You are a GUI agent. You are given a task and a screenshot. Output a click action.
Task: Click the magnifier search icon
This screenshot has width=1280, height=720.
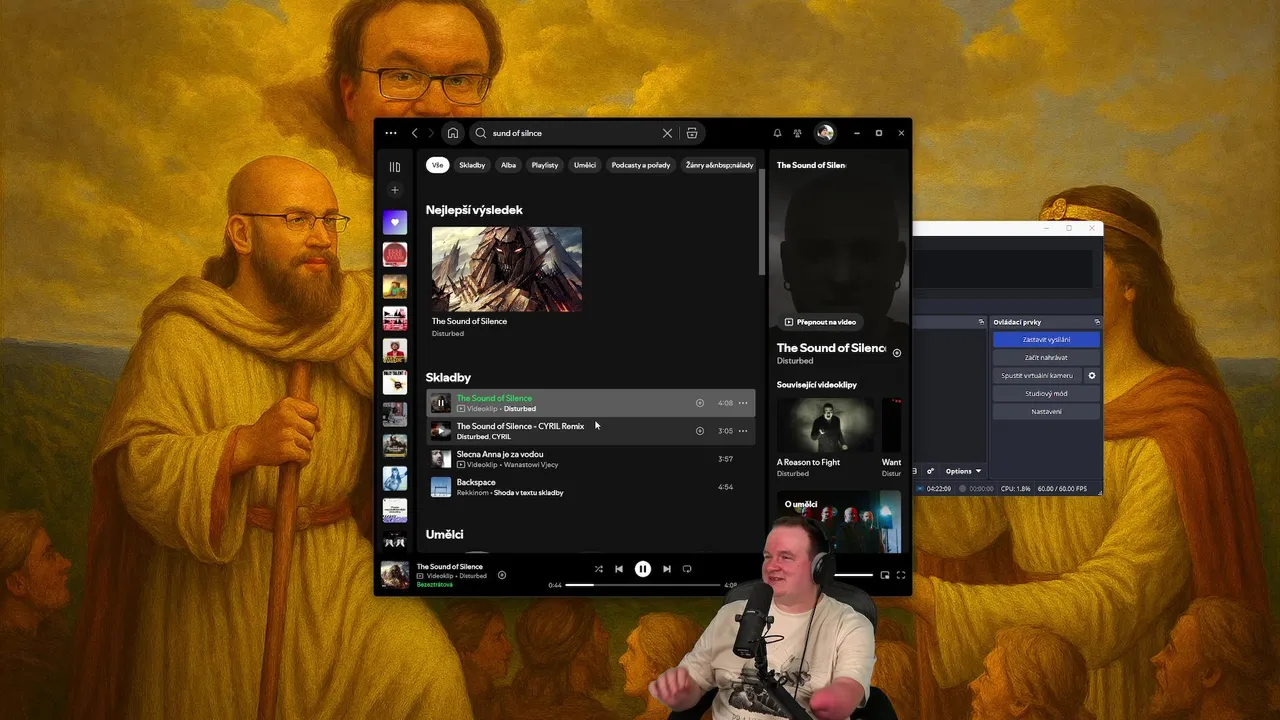point(481,133)
